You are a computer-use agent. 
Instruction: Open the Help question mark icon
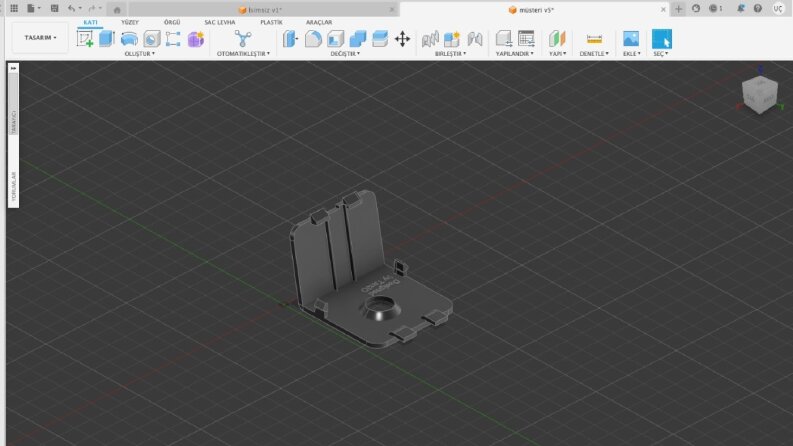pos(758,9)
